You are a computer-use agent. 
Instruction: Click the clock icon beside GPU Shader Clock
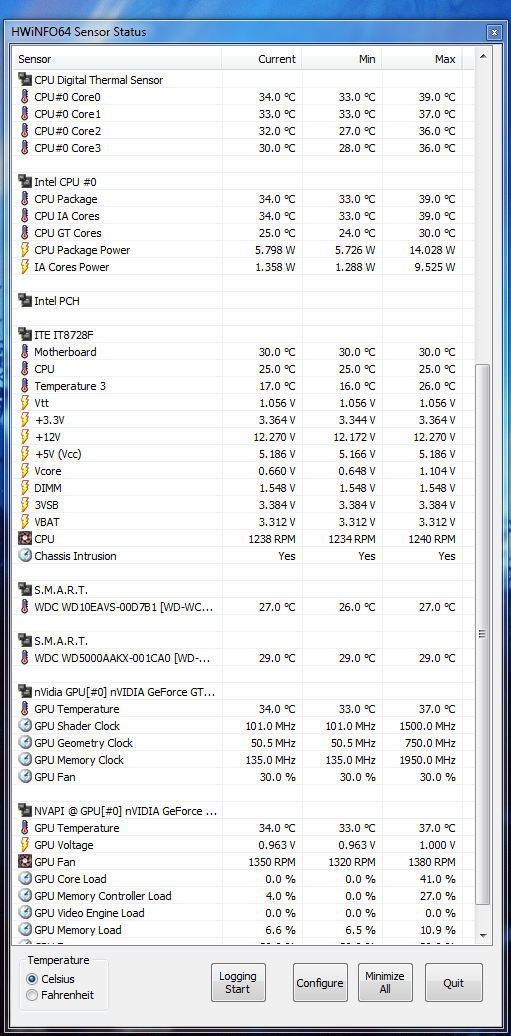coord(25,726)
